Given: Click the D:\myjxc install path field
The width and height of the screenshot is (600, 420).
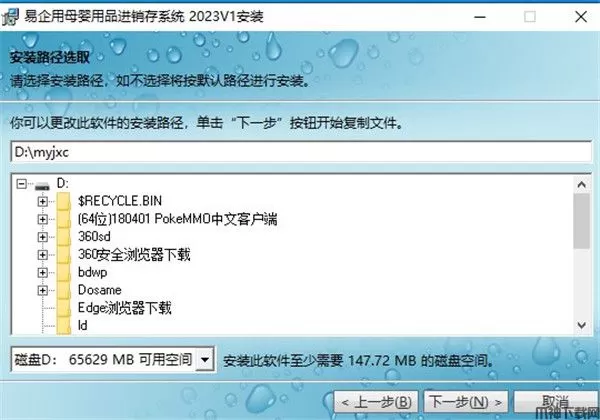Looking at the screenshot, I should [x=301, y=152].
